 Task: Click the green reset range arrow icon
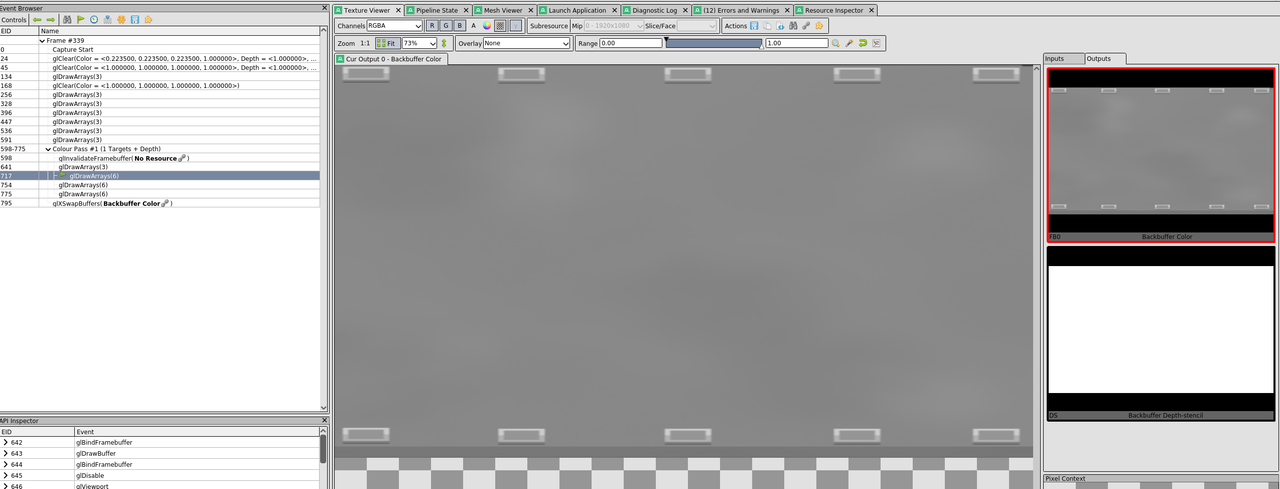862,43
